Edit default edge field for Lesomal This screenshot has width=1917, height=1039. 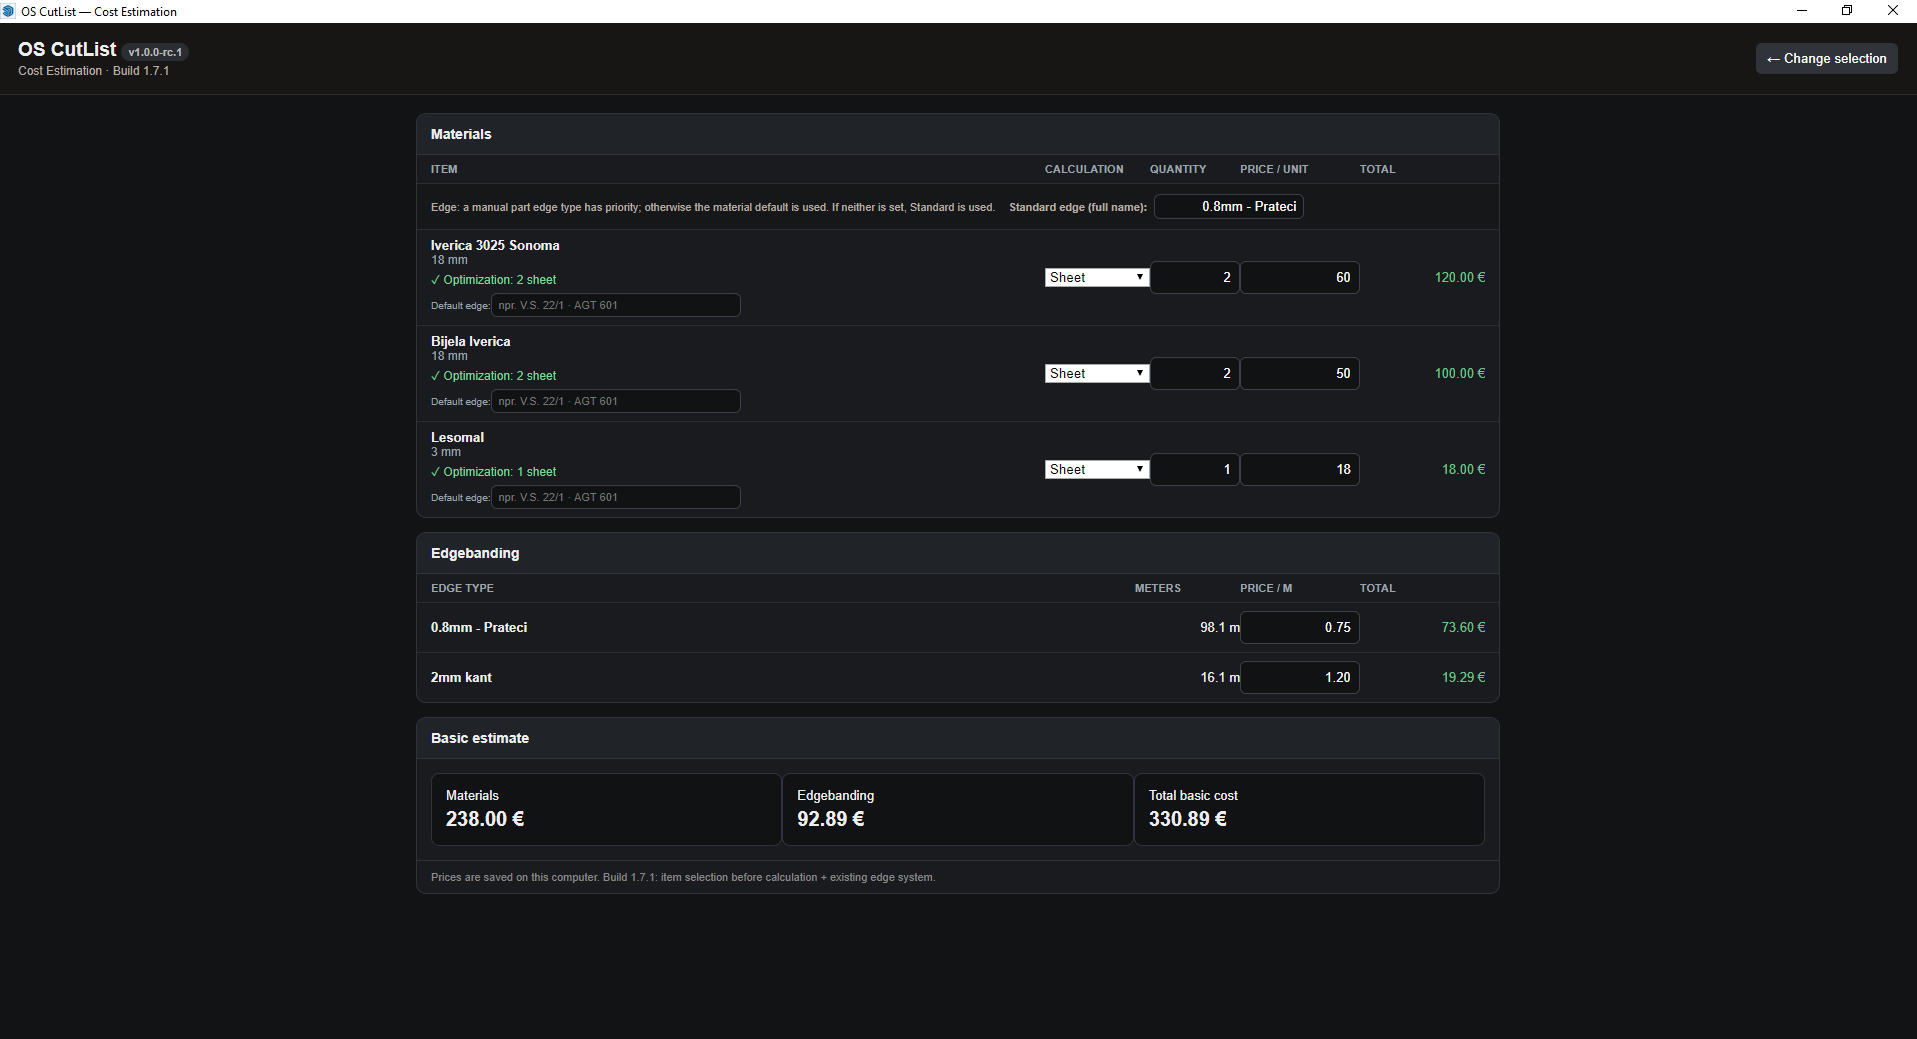pos(616,497)
